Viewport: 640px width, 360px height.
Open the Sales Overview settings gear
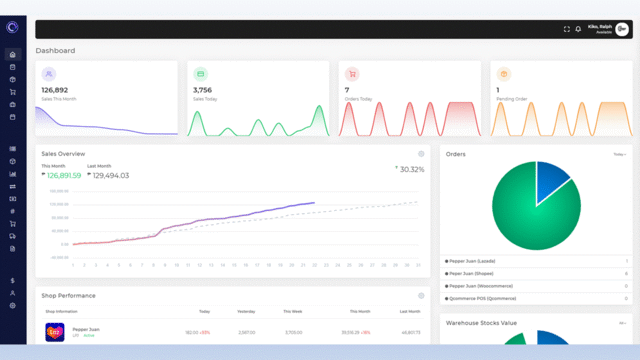click(x=421, y=154)
